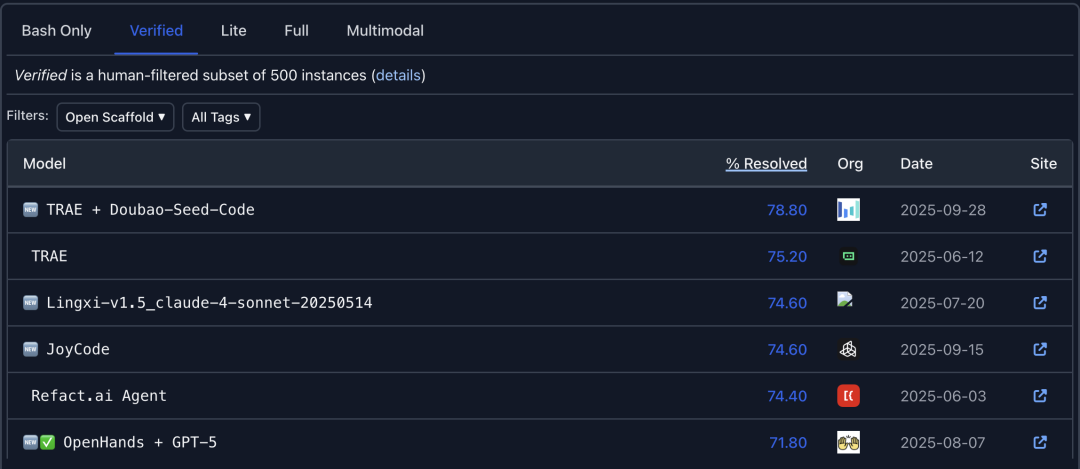Click the Doubao-Seed-Code org bar-chart logo
The width and height of the screenshot is (1080, 469).
(x=848, y=210)
